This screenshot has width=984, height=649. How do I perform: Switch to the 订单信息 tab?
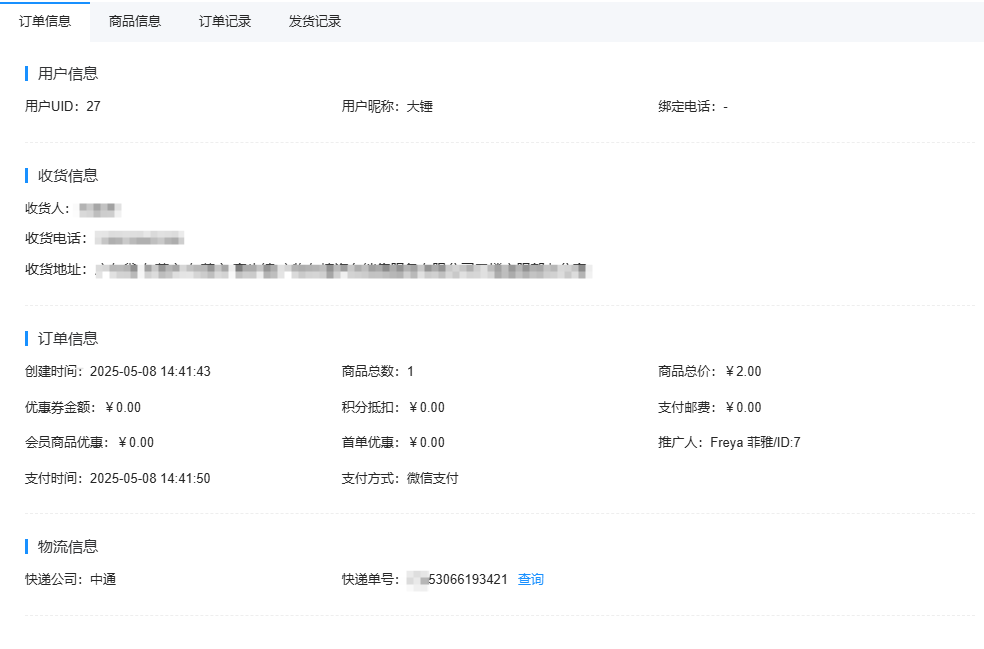point(45,21)
